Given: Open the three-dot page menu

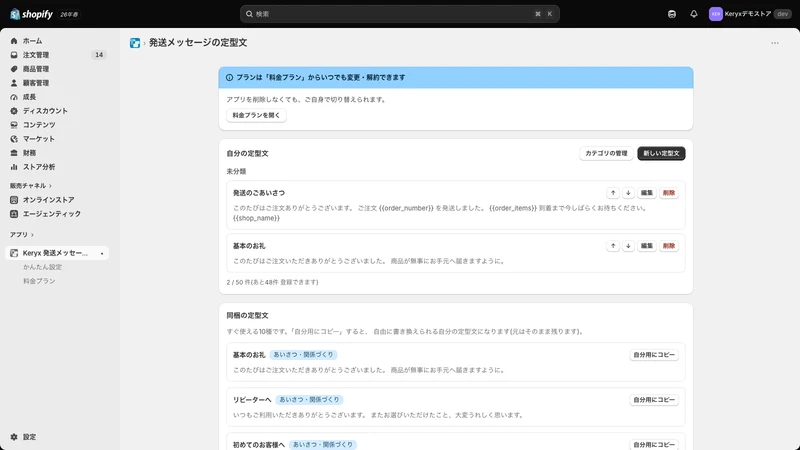Looking at the screenshot, I should click(x=774, y=43).
